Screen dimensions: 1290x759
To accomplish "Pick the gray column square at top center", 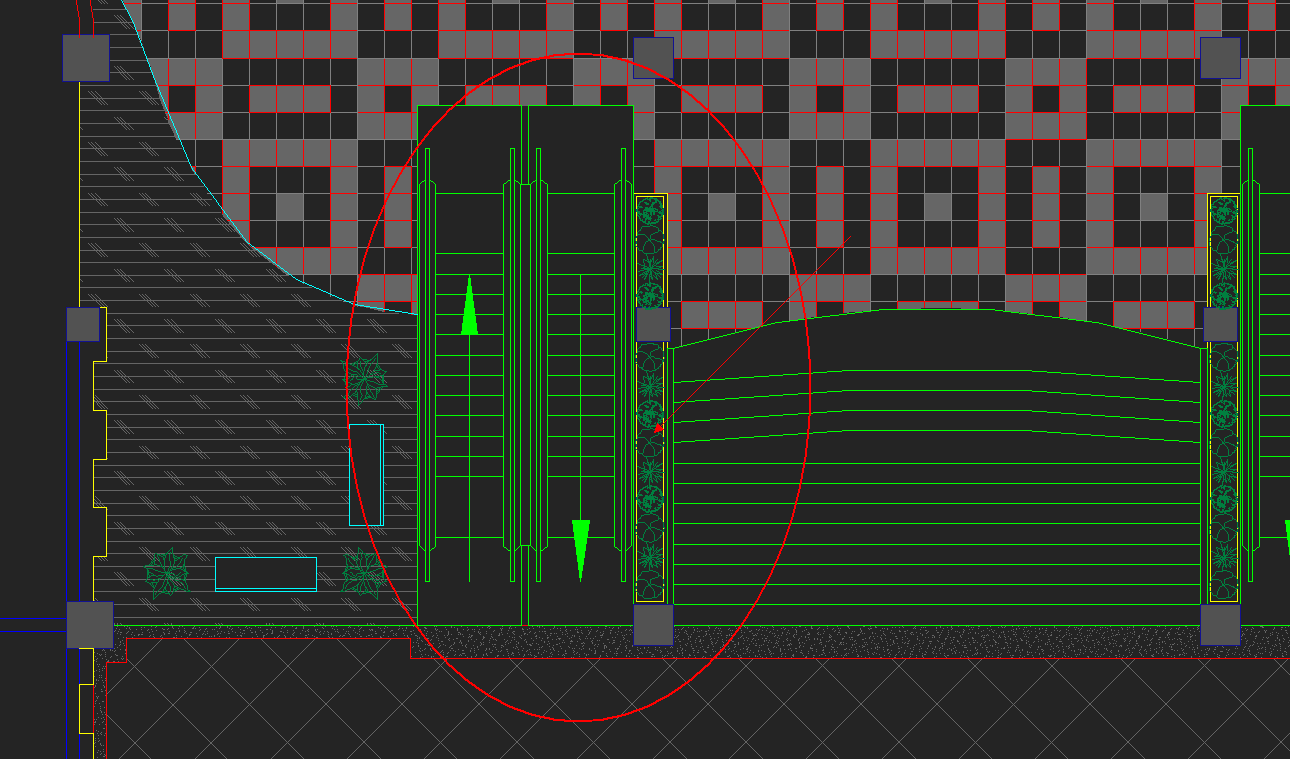I will click(x=654, y=58).
